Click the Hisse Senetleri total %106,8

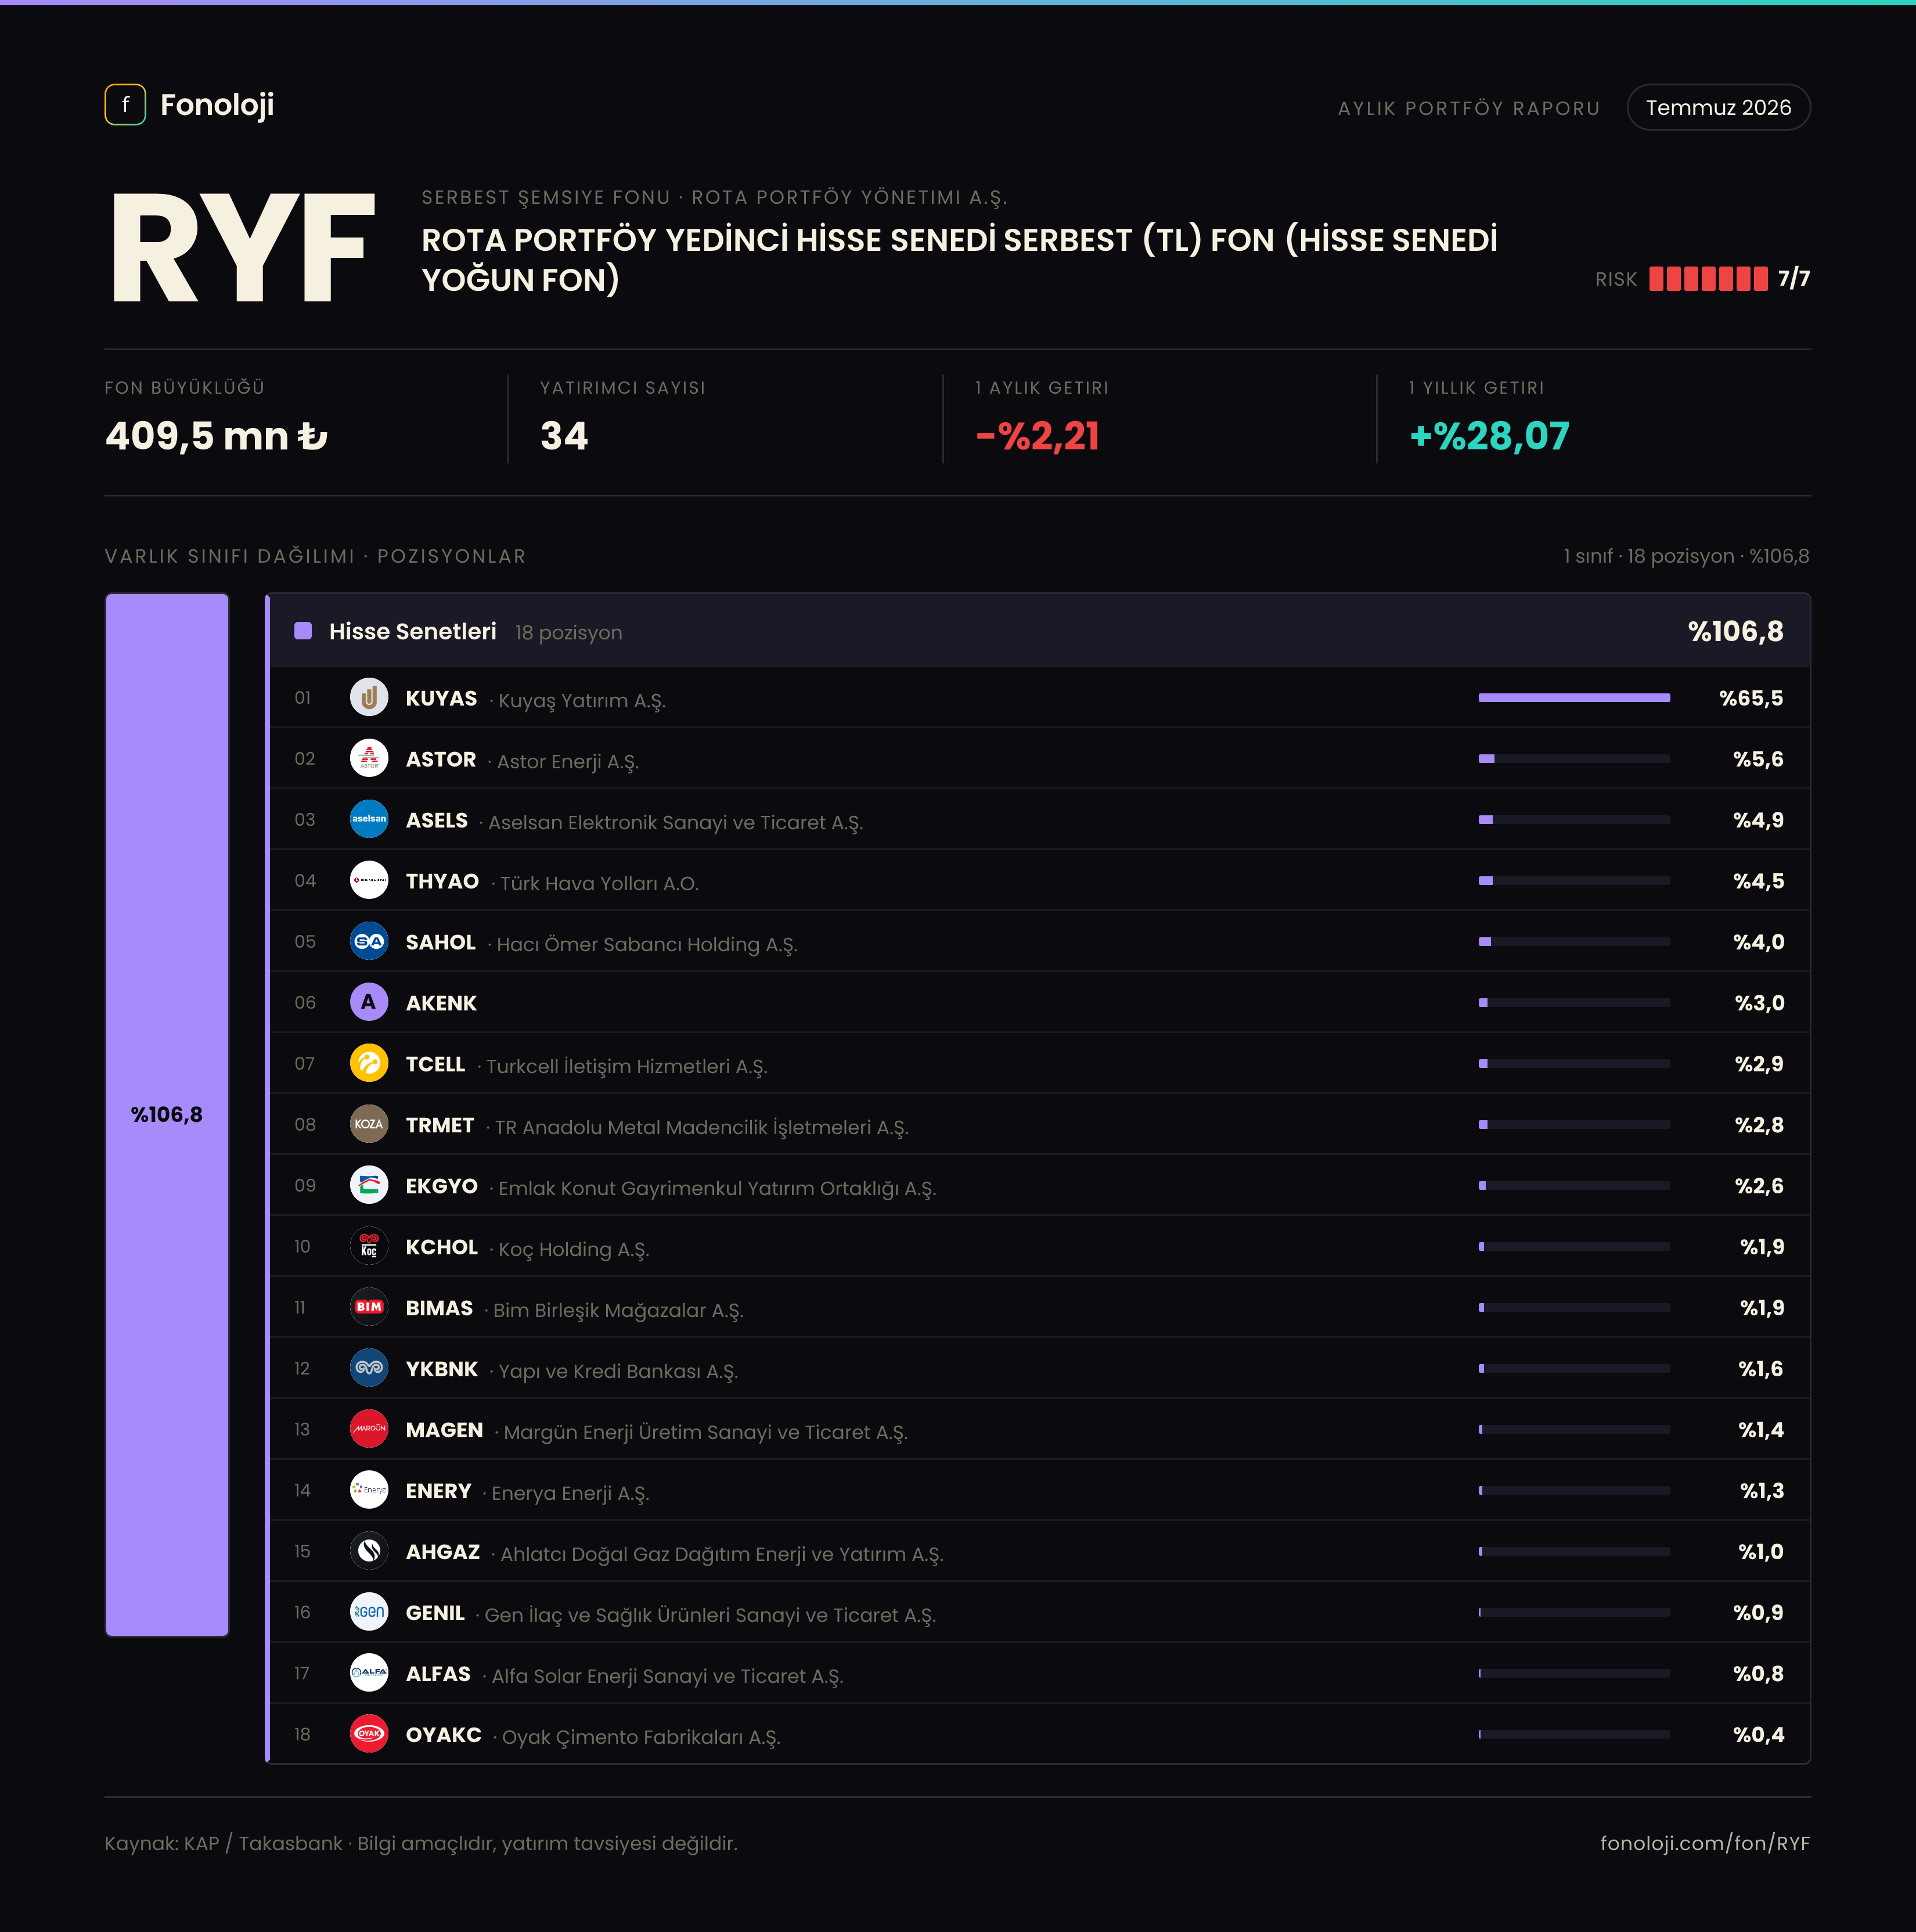[1735, 631]
